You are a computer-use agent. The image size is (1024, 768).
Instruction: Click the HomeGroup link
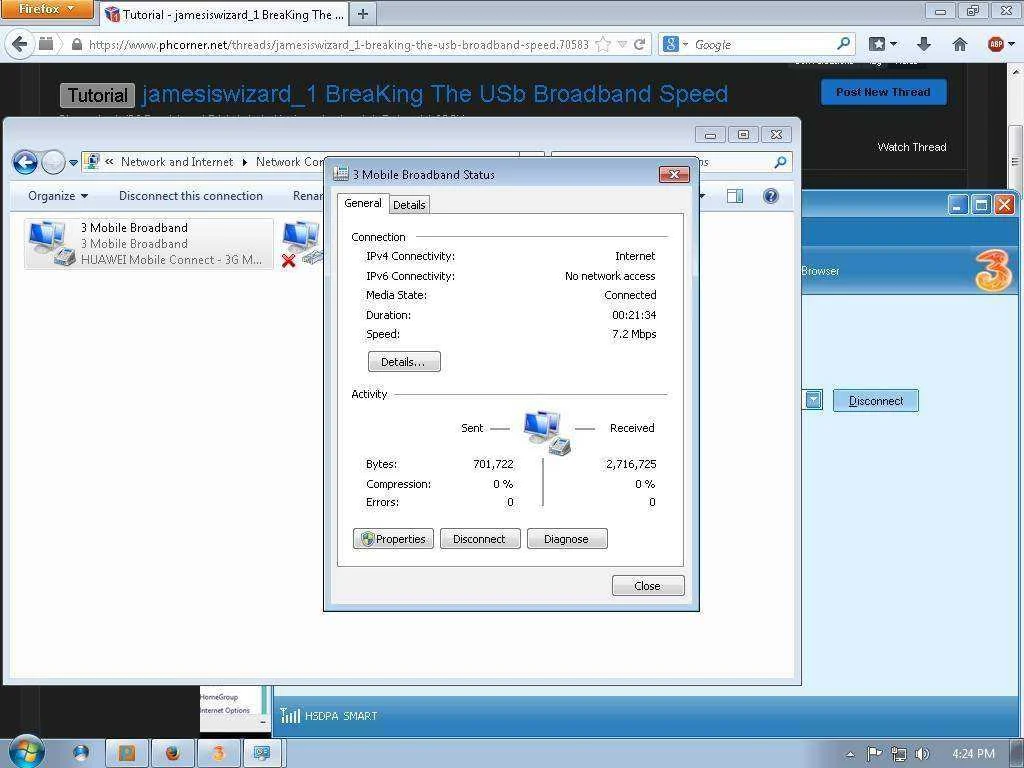(x=219, y=697)
